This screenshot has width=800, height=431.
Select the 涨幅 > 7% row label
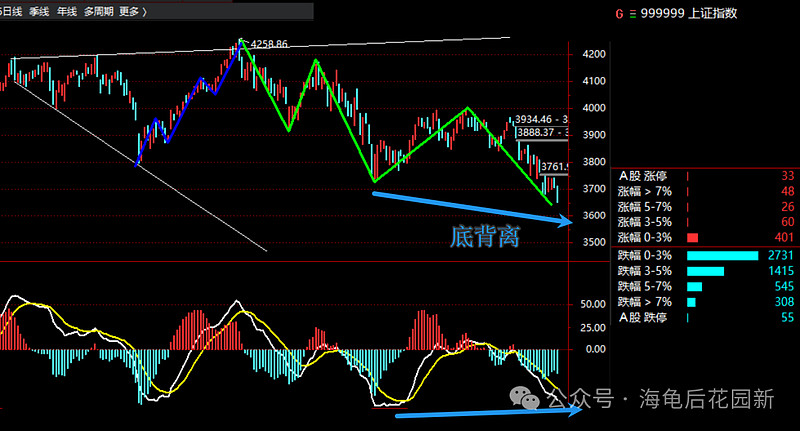[x=644, y=192]
